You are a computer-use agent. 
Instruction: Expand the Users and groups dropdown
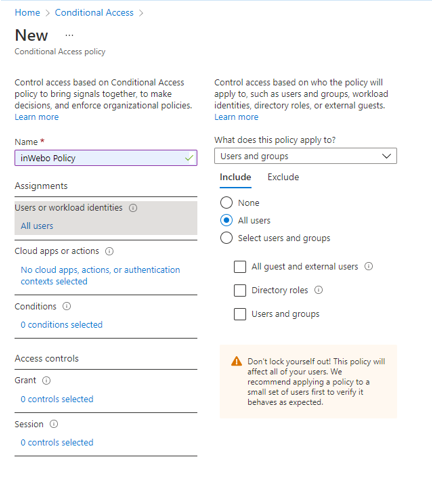305,156
